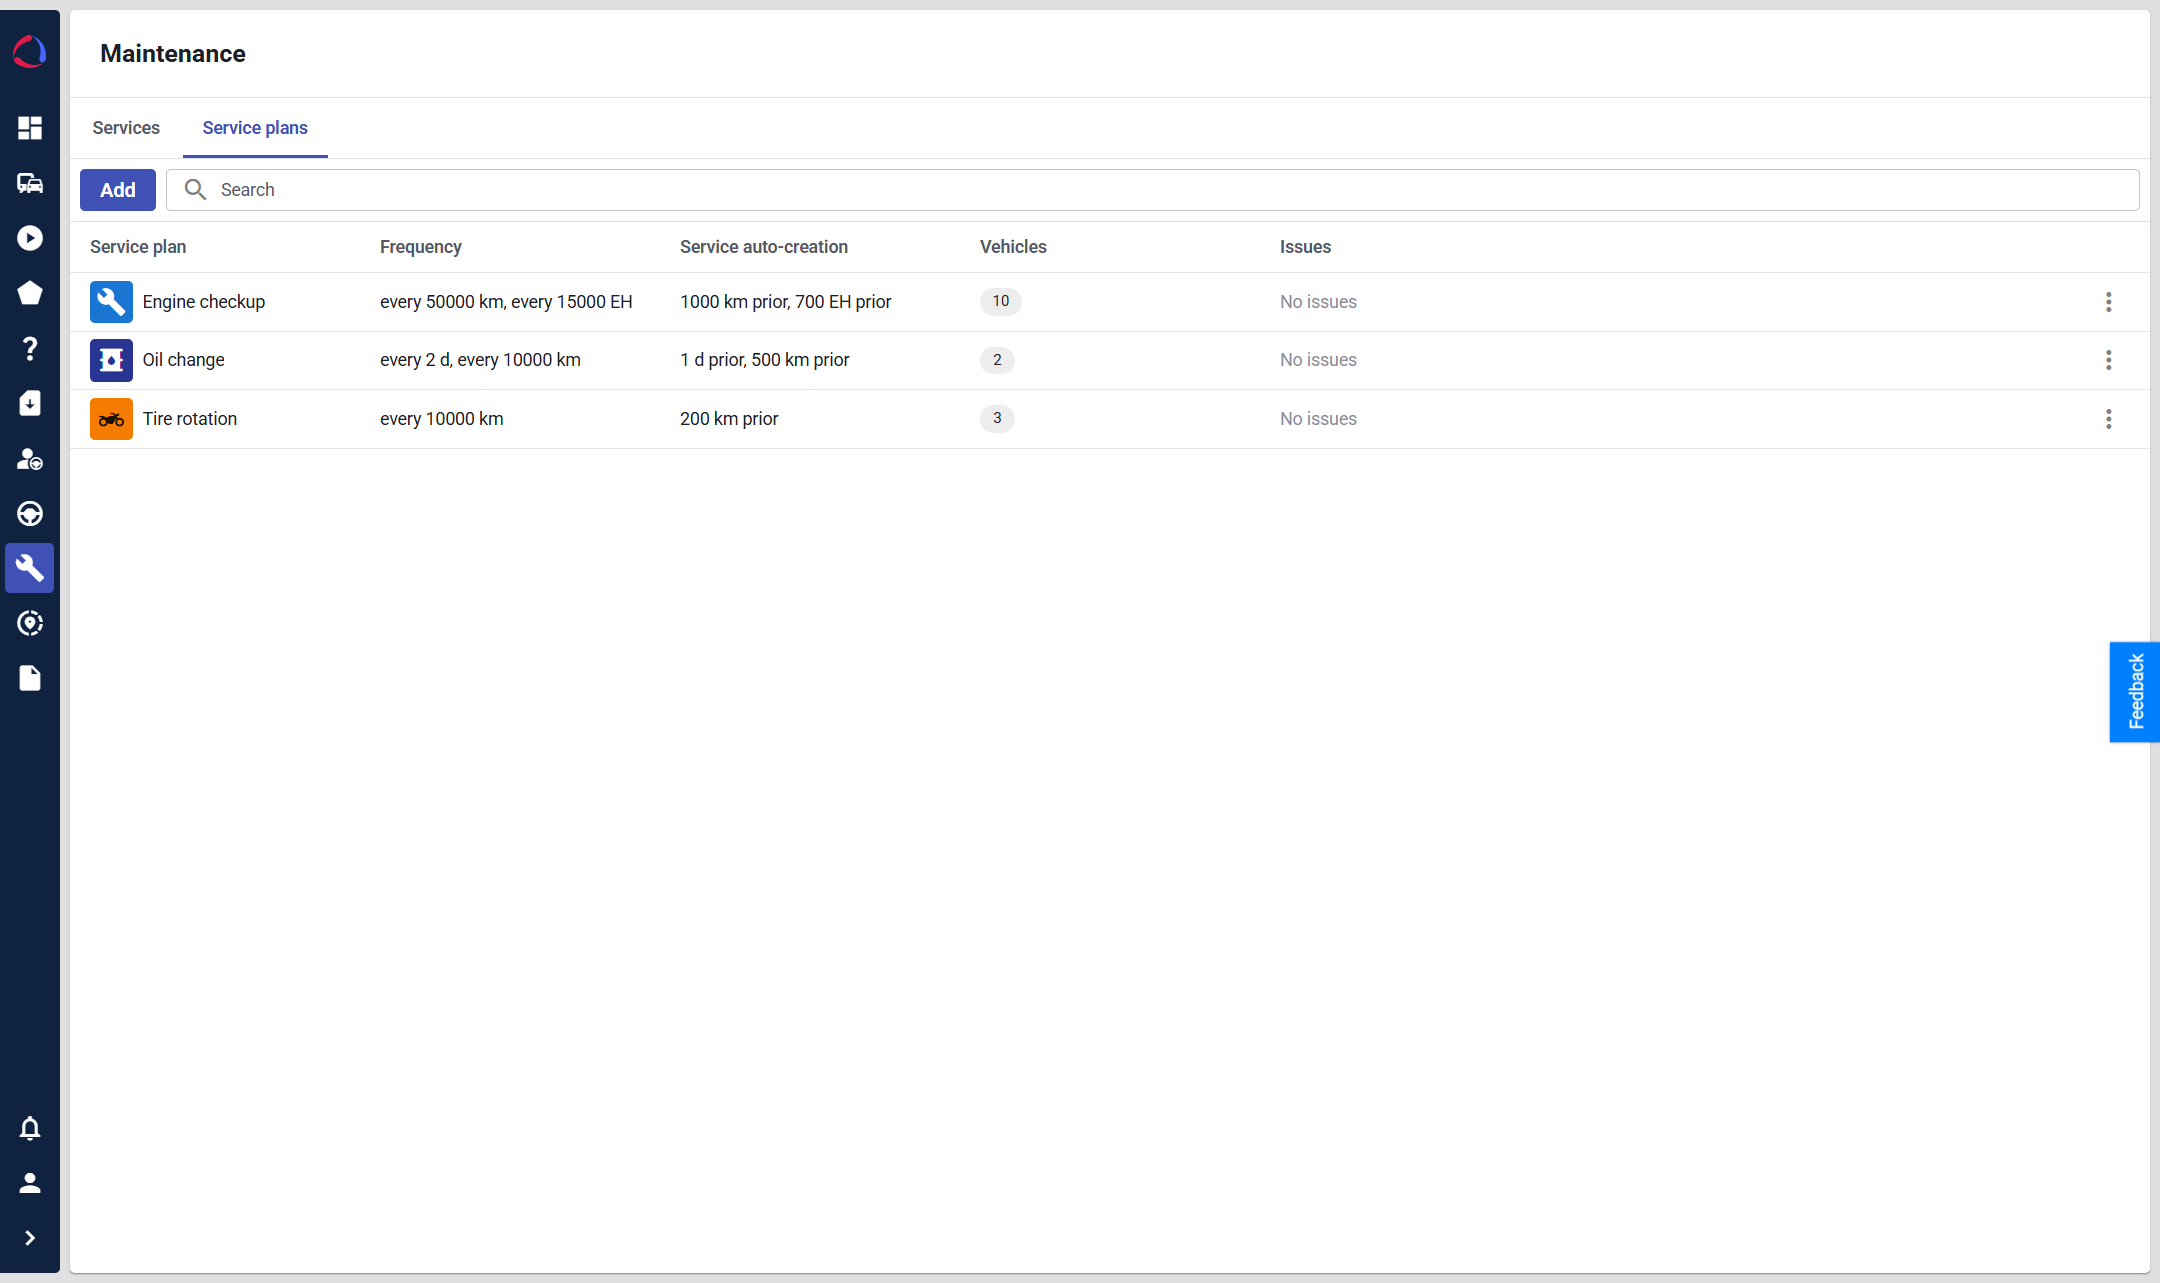Open the three-dot menu for Engine checkup

(x=2109, y=302)
